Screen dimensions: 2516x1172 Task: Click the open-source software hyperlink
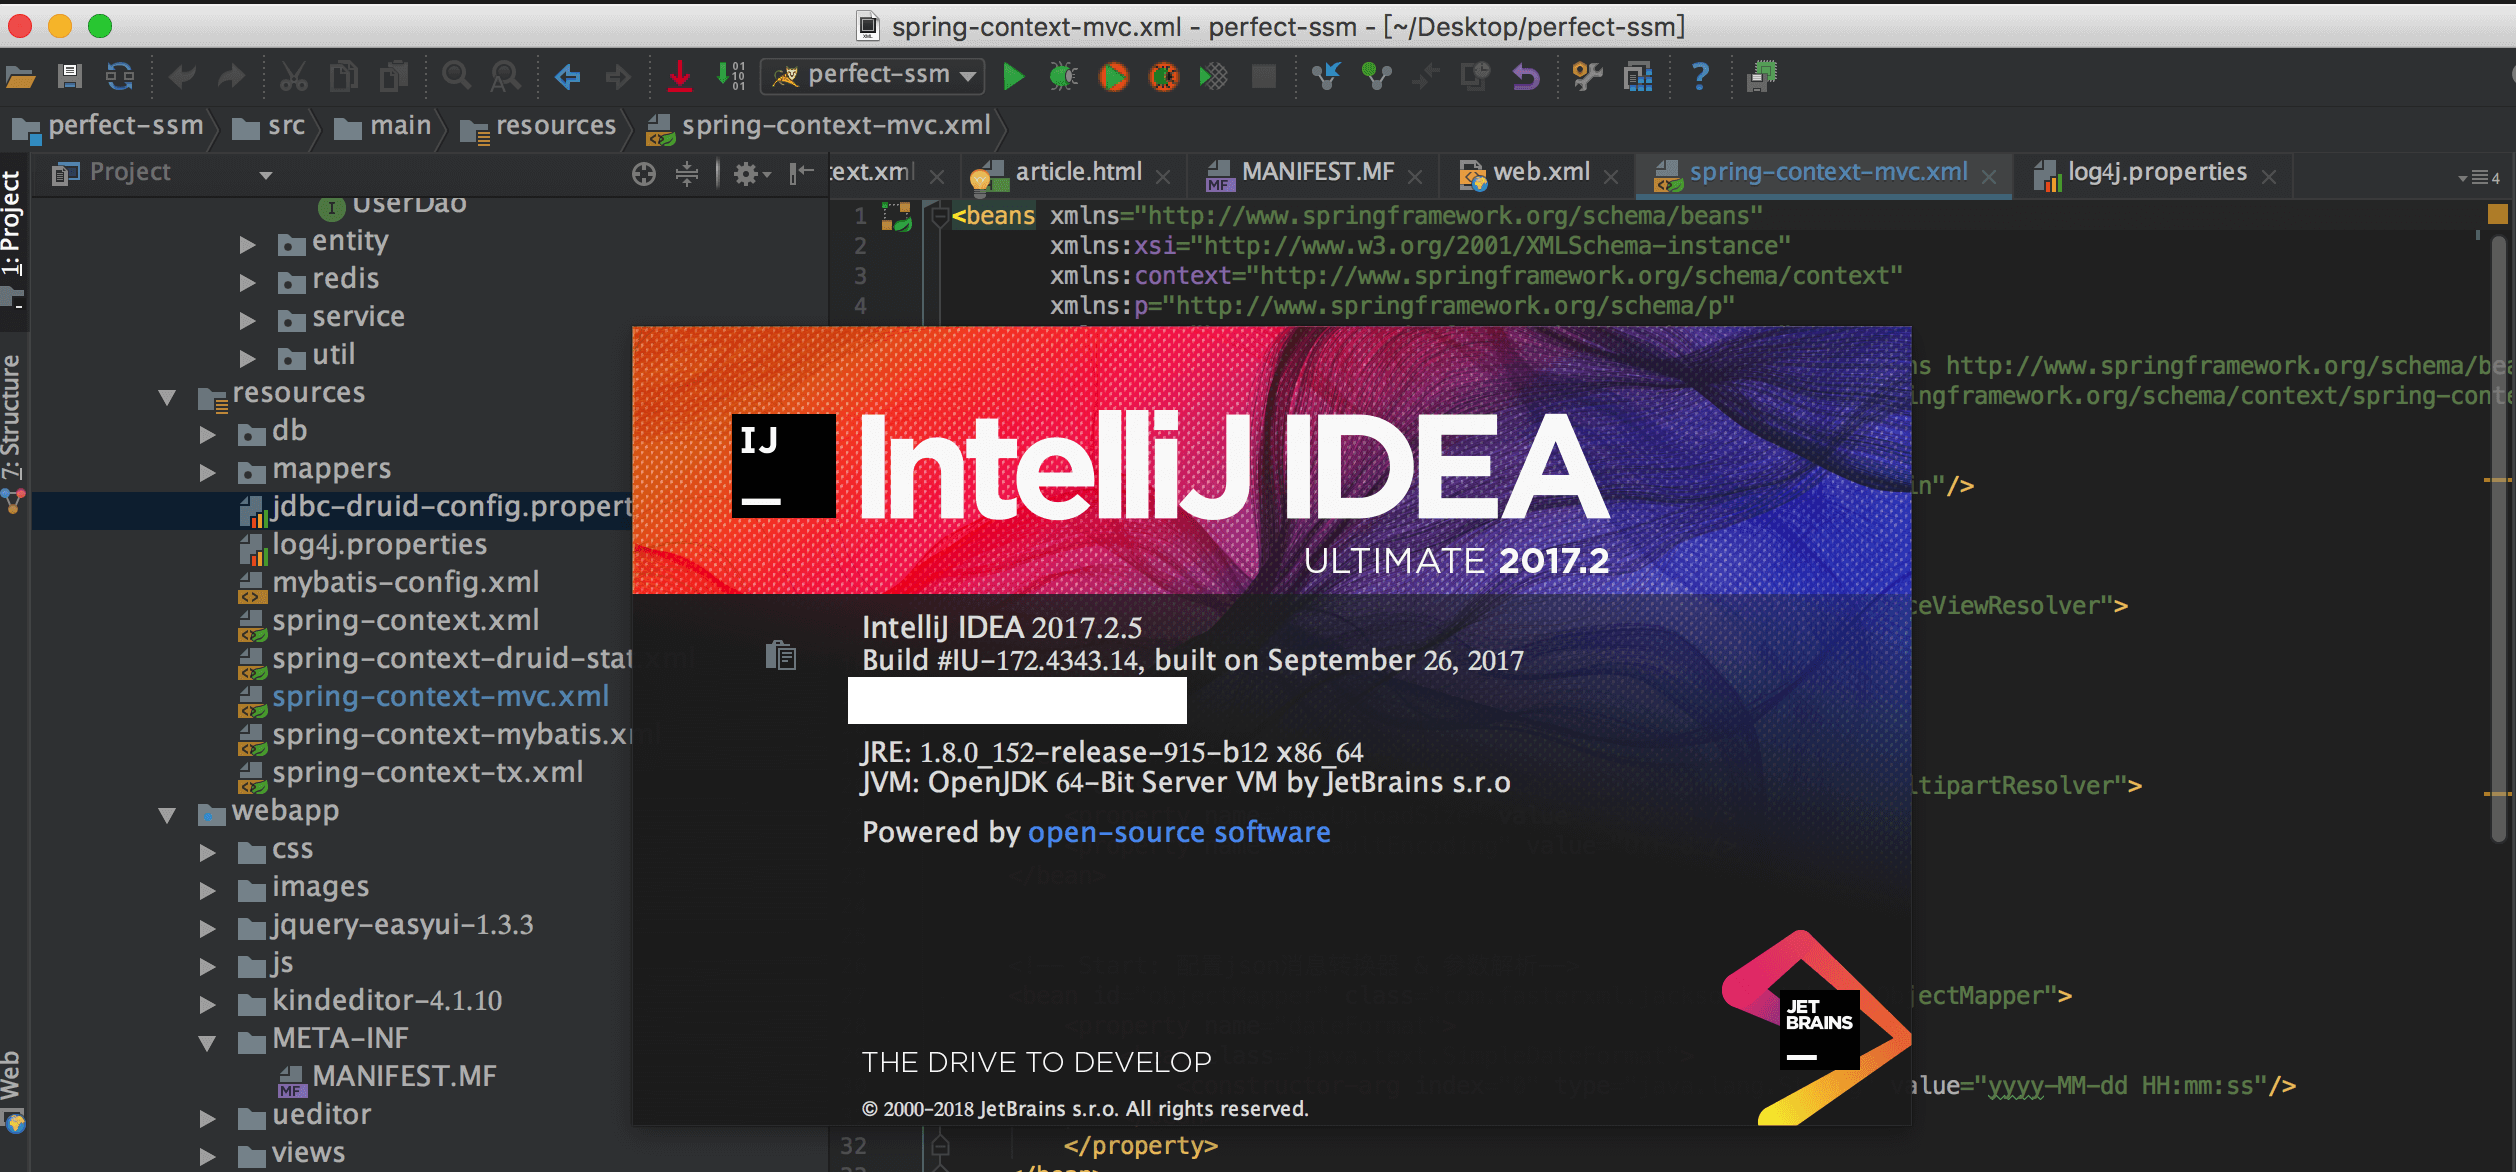click(1179, 832)
